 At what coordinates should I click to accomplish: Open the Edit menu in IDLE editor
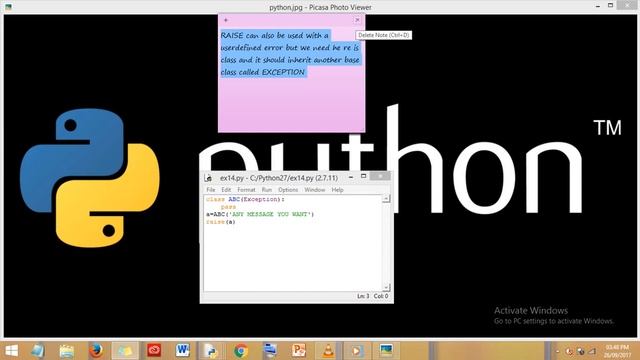pyautogui.click(x=226, y=190)
